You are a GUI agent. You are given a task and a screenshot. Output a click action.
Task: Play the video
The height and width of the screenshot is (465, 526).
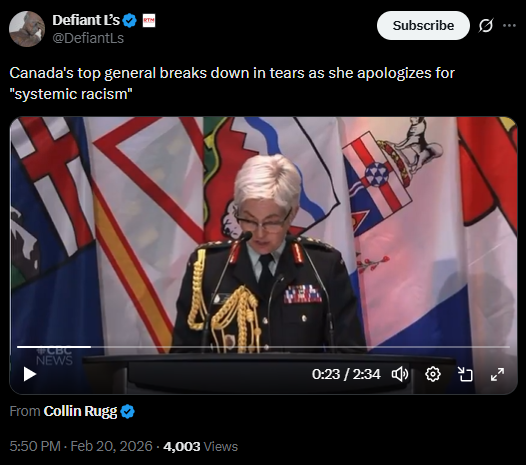point(30,374)
